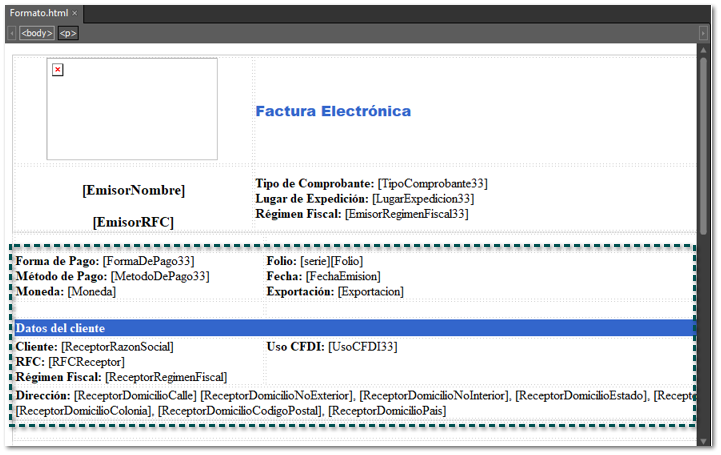Click the left breadcrumb scroll arrow

11,33
